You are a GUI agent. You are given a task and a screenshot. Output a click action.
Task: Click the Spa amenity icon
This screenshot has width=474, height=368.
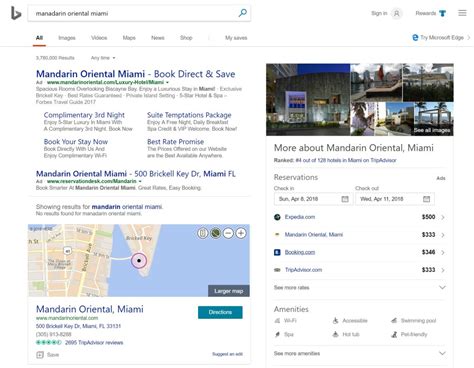point(277,334)
